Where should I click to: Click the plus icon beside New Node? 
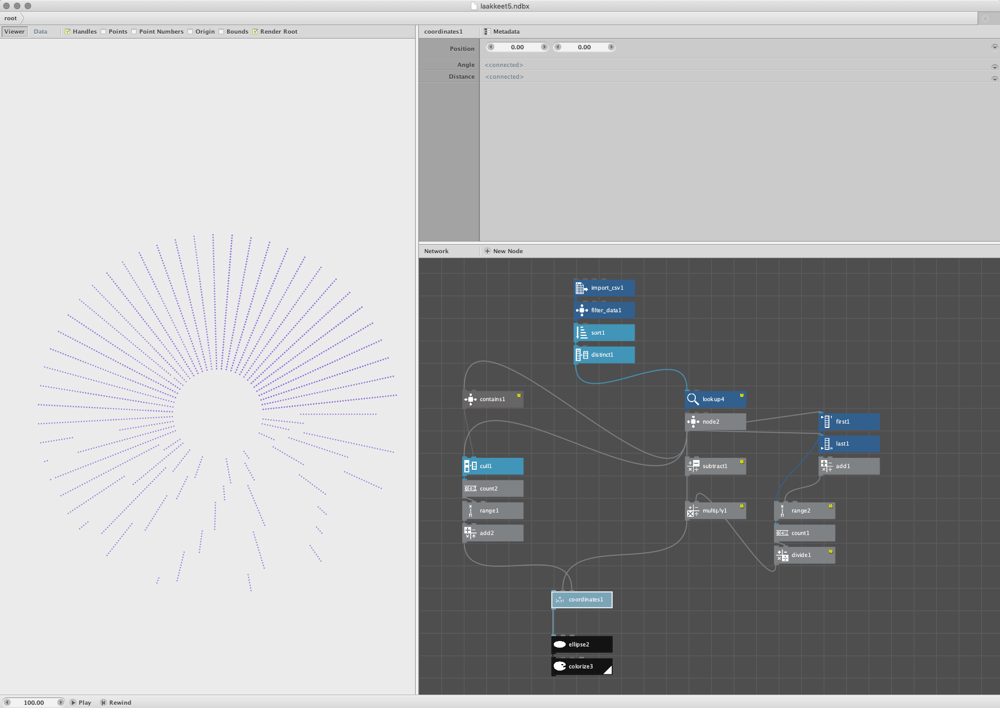pos(487,251)
